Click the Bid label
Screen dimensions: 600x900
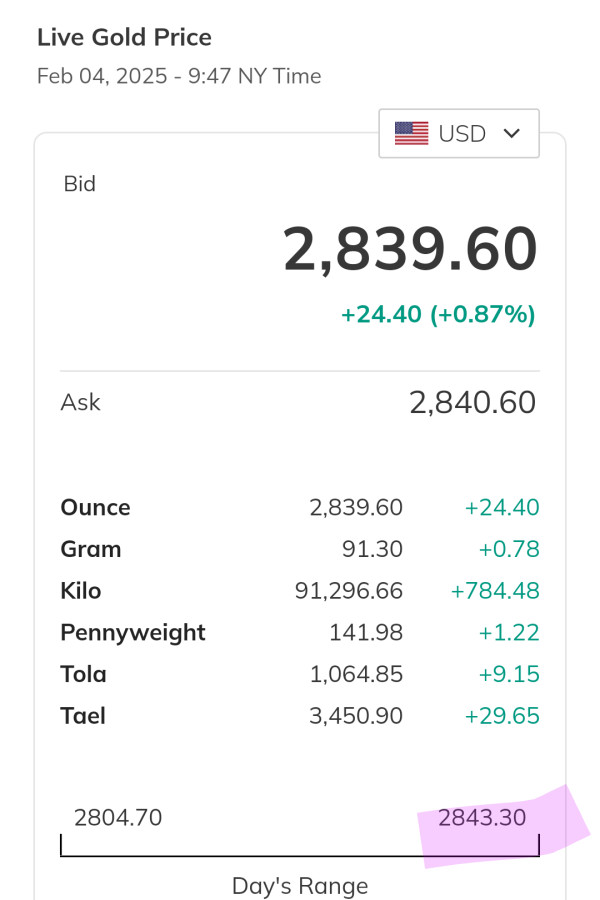80,184
